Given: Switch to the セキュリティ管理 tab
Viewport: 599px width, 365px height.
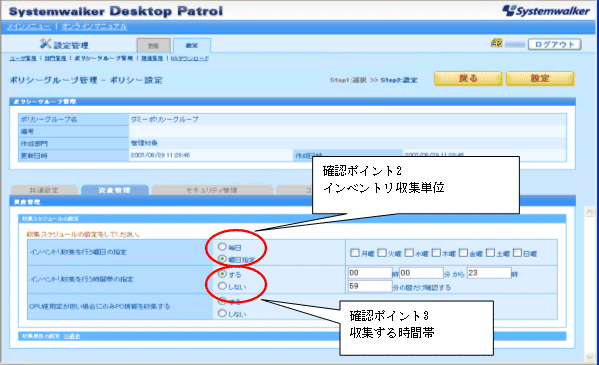Looking at the screenshot, I should (212, 190).
